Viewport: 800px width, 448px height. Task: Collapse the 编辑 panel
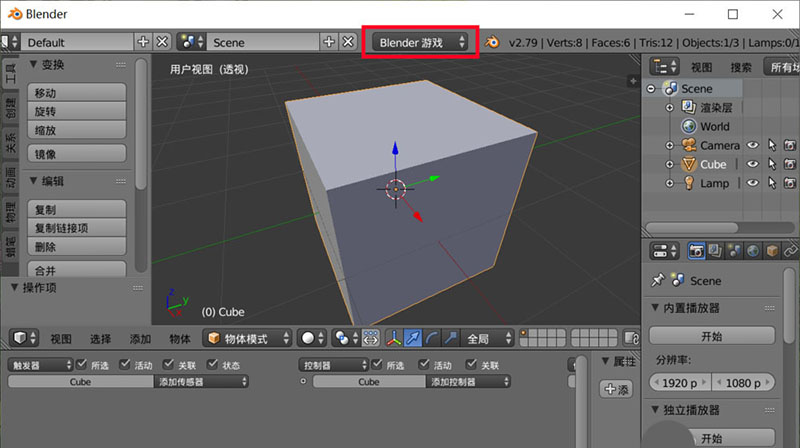tap(34, 181)
